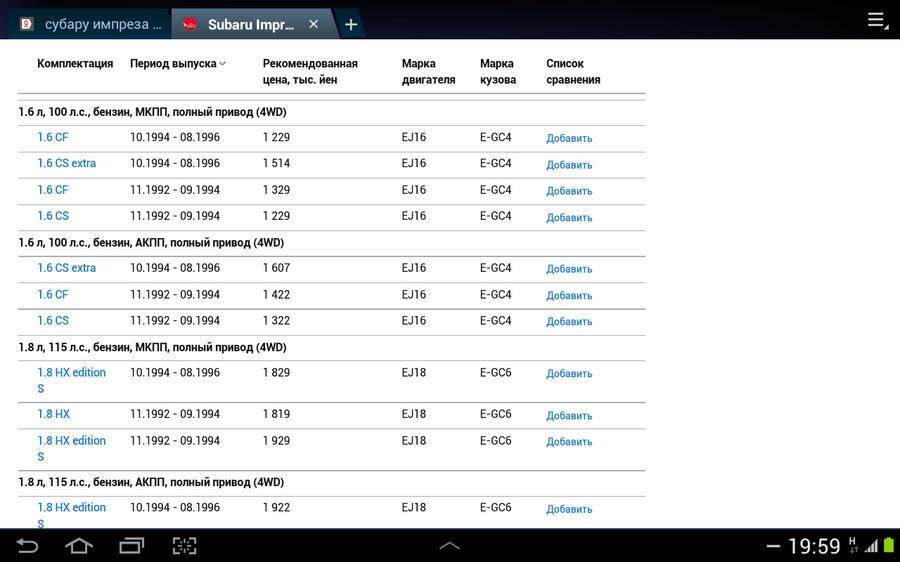The image size is (900, 562).
Task: Open 1.6 CS trim priced 1 322
Action: [53, 320]
